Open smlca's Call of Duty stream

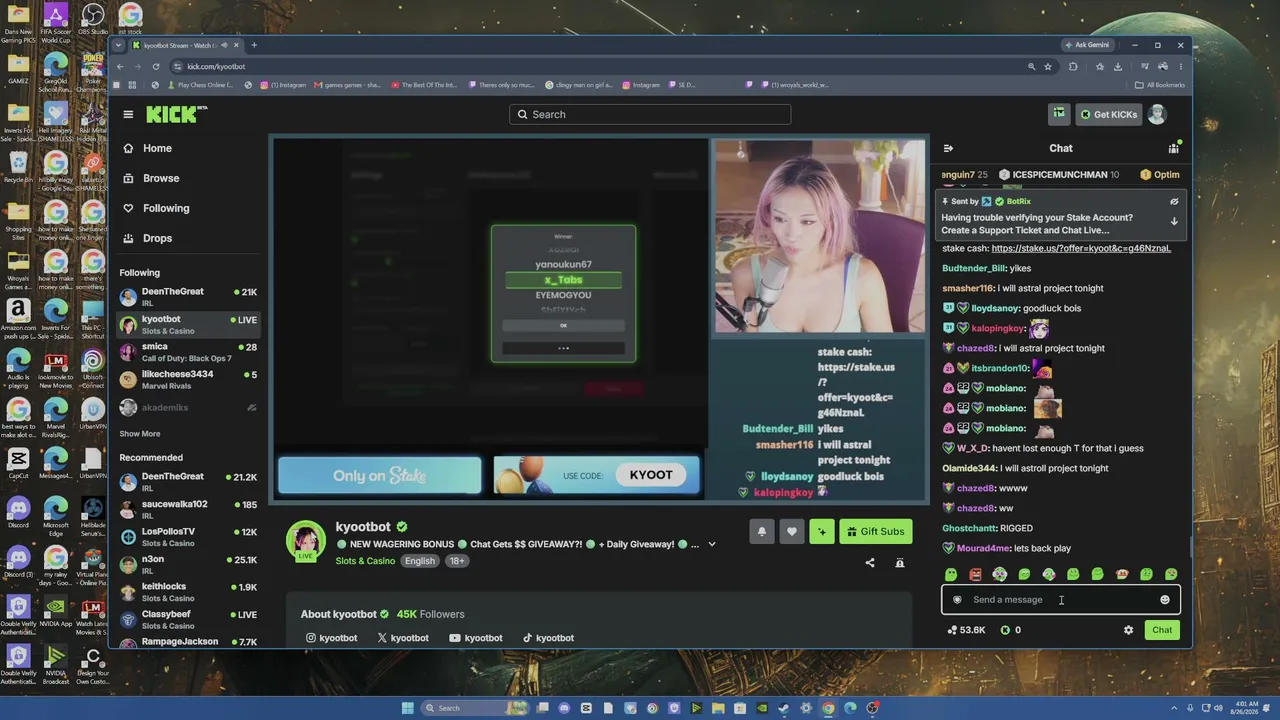tap(188, 352)
